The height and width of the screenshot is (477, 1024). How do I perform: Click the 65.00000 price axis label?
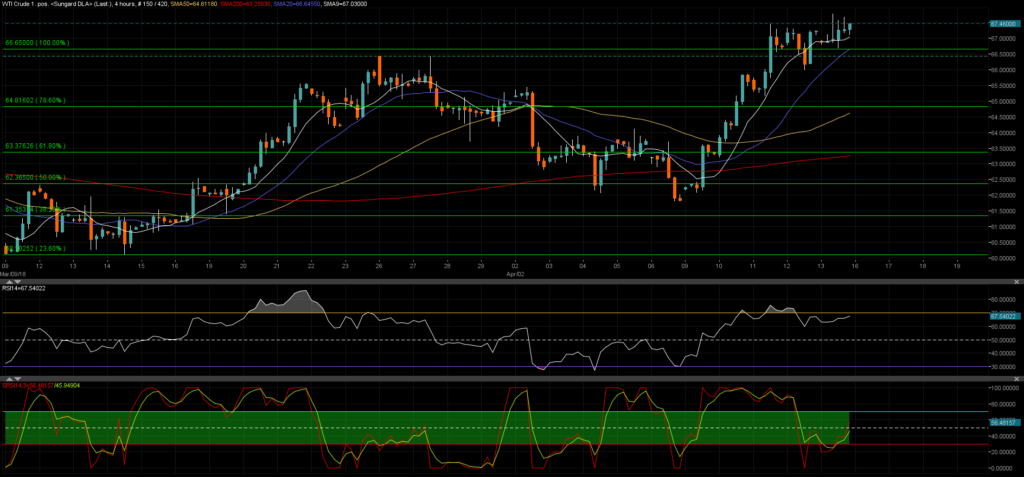pyautogui.click(x=1003, y=101)
